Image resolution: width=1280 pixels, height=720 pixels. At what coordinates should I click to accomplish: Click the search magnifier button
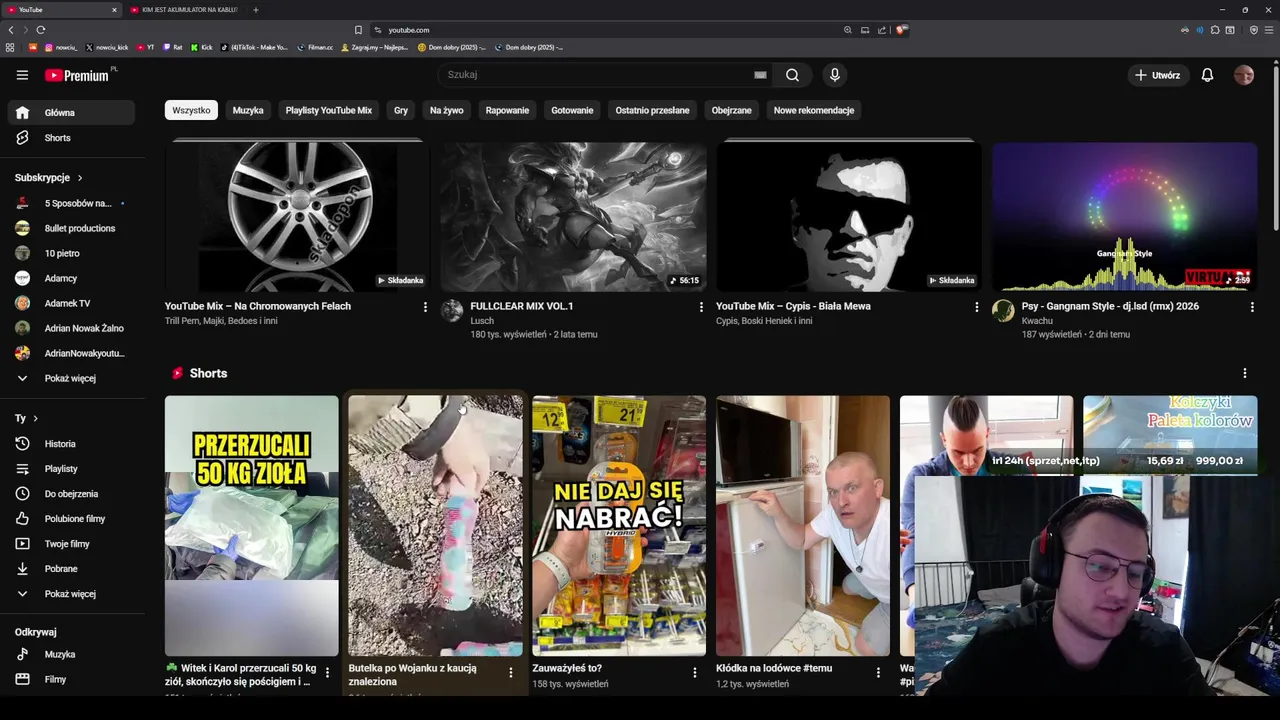click(792, 75)
